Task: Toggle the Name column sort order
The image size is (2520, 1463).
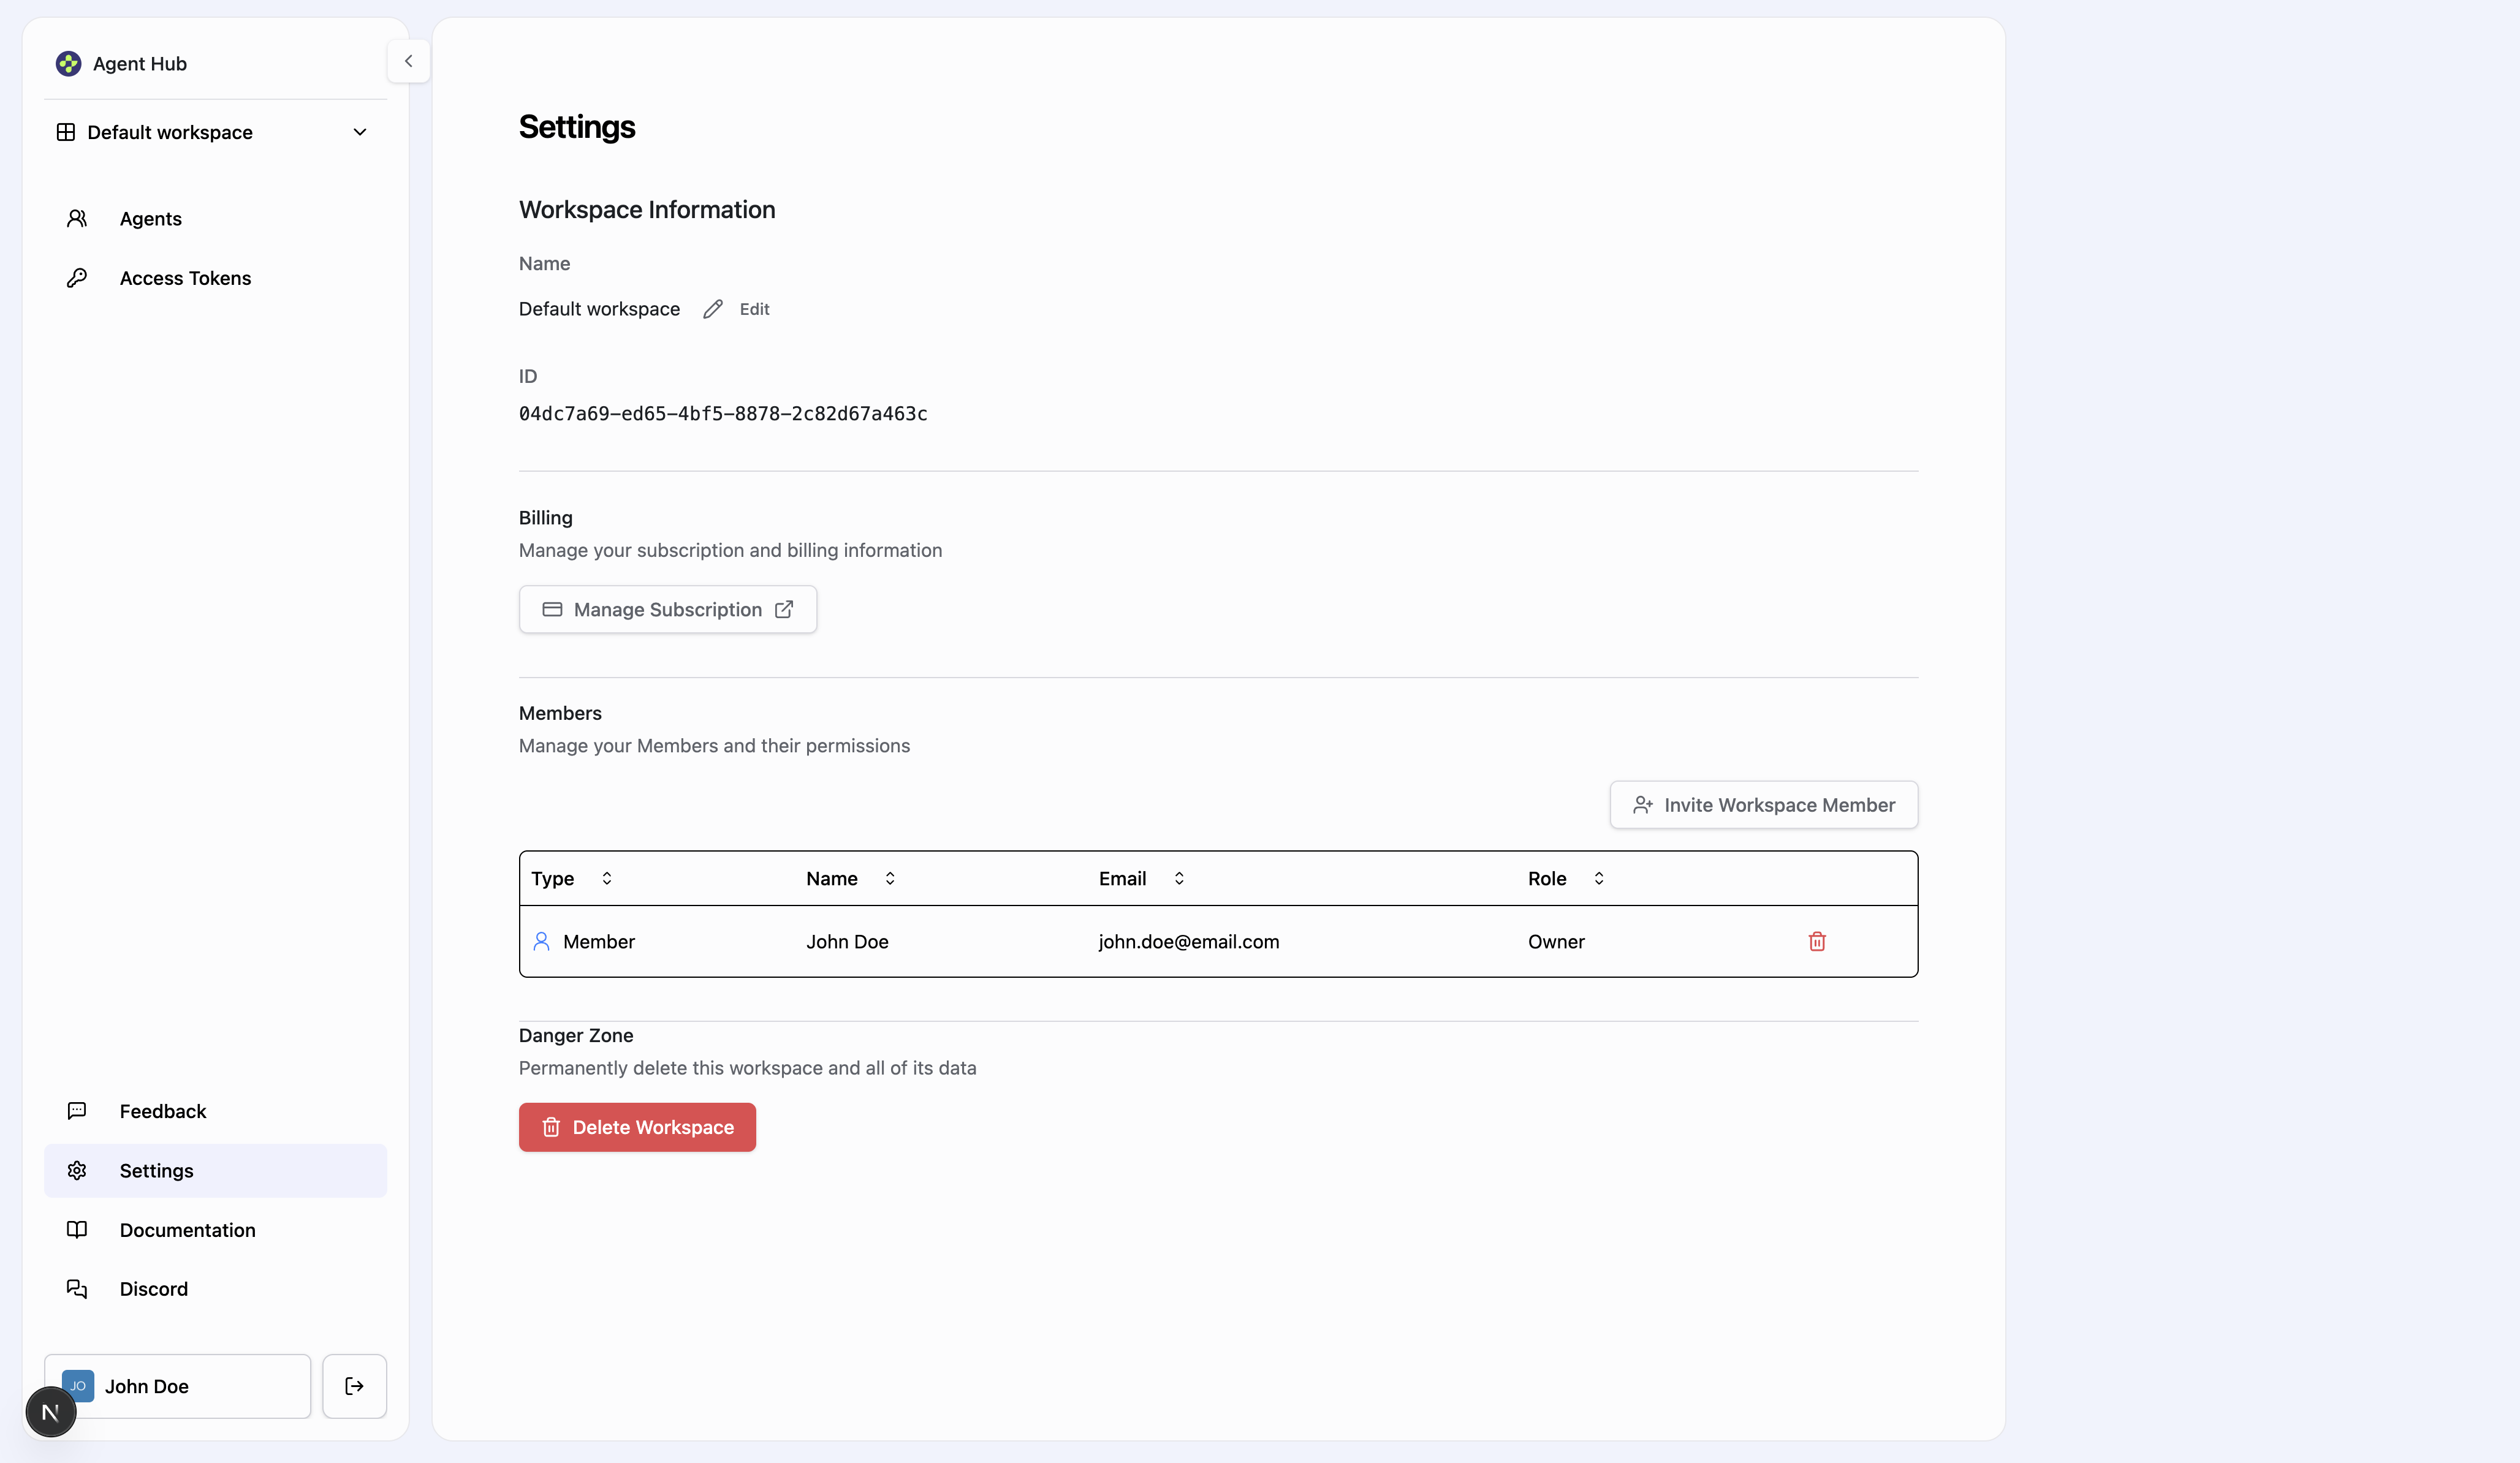Action: pyautogui.click(x=890, y=878)
